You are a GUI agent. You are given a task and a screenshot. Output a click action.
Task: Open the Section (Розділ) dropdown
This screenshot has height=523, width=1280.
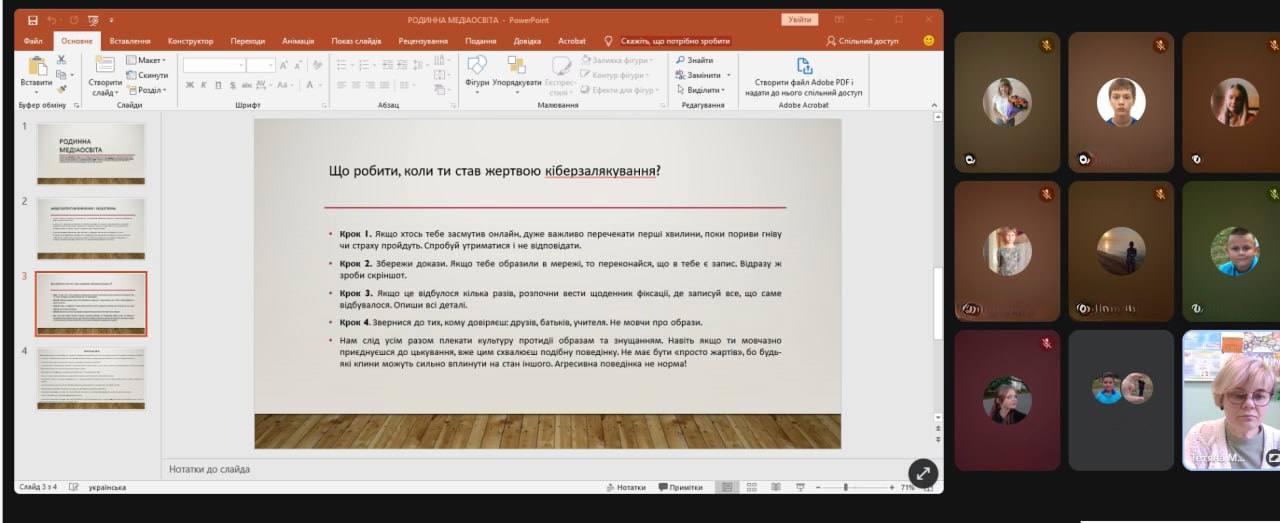click(x=150, y=89)
